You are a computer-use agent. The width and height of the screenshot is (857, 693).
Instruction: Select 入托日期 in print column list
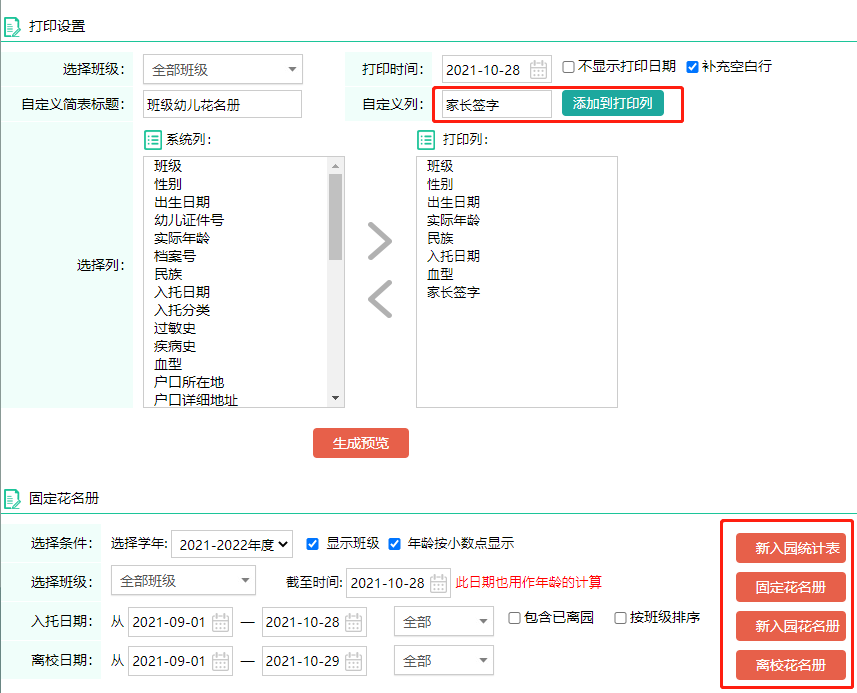coord(454,256)
